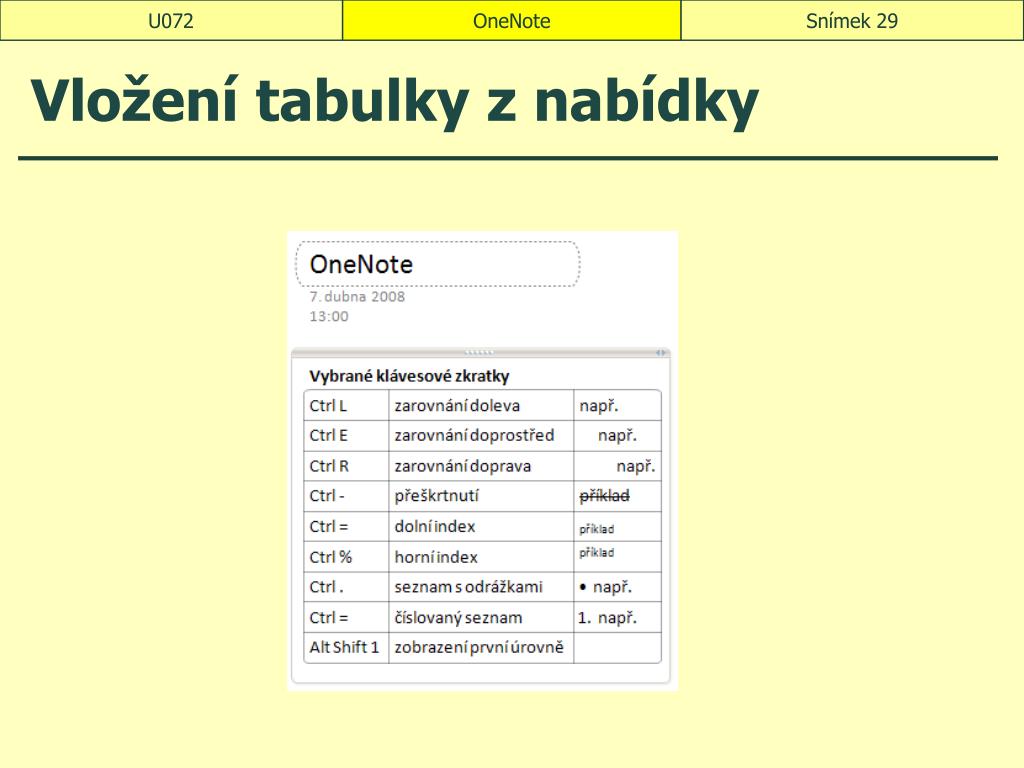Click the left-aligned např. cell

(617, 406)
